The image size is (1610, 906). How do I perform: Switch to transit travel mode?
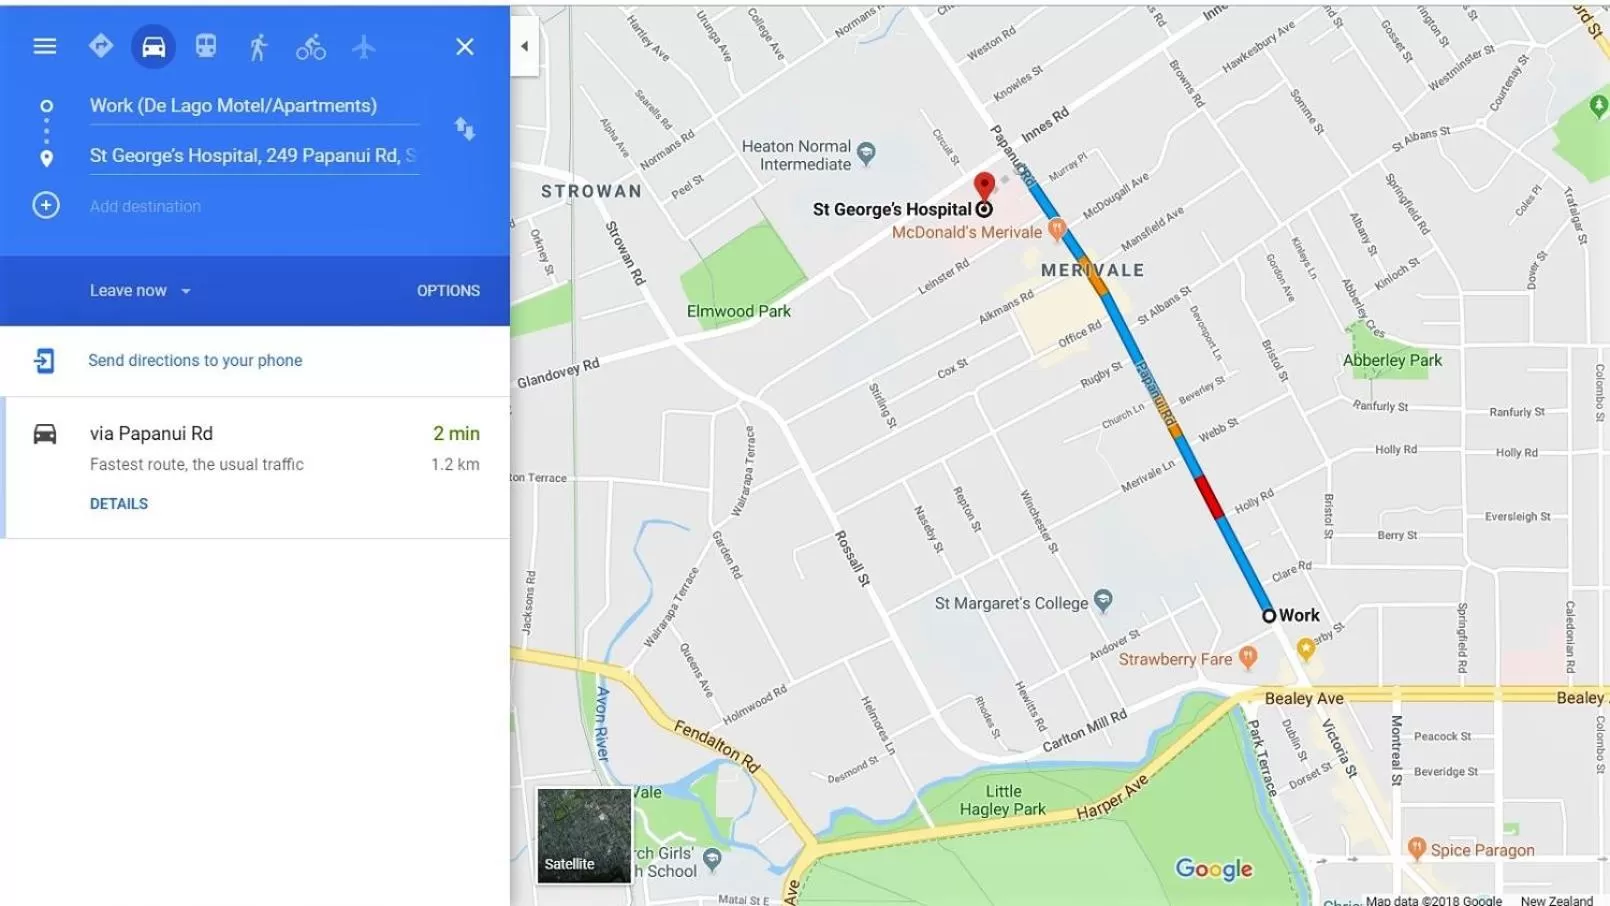click(206, 46)
